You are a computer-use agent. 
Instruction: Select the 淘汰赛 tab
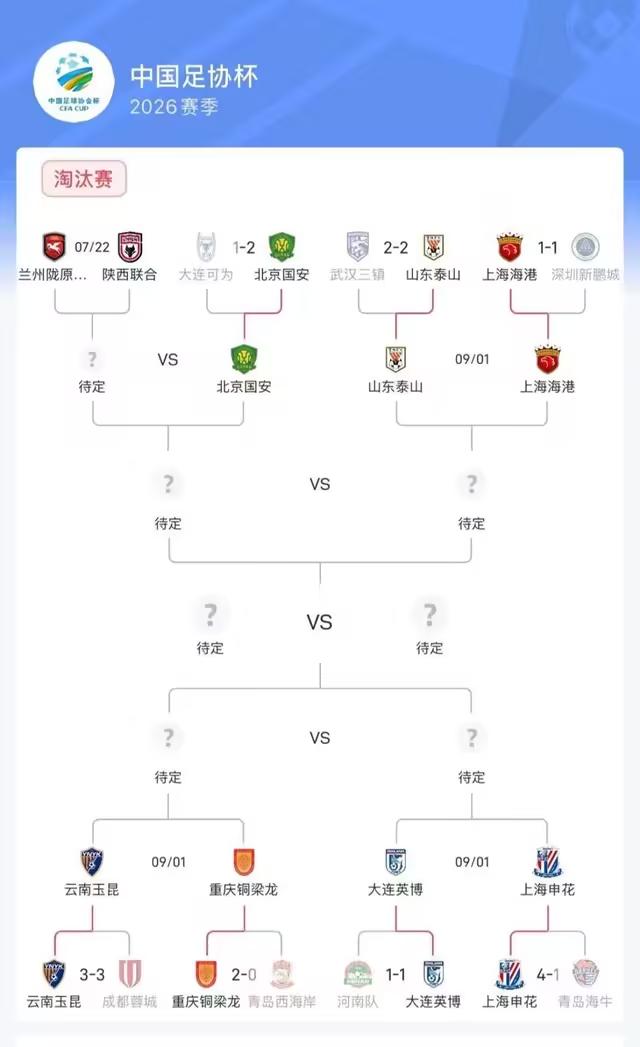[x=84, y=179]
